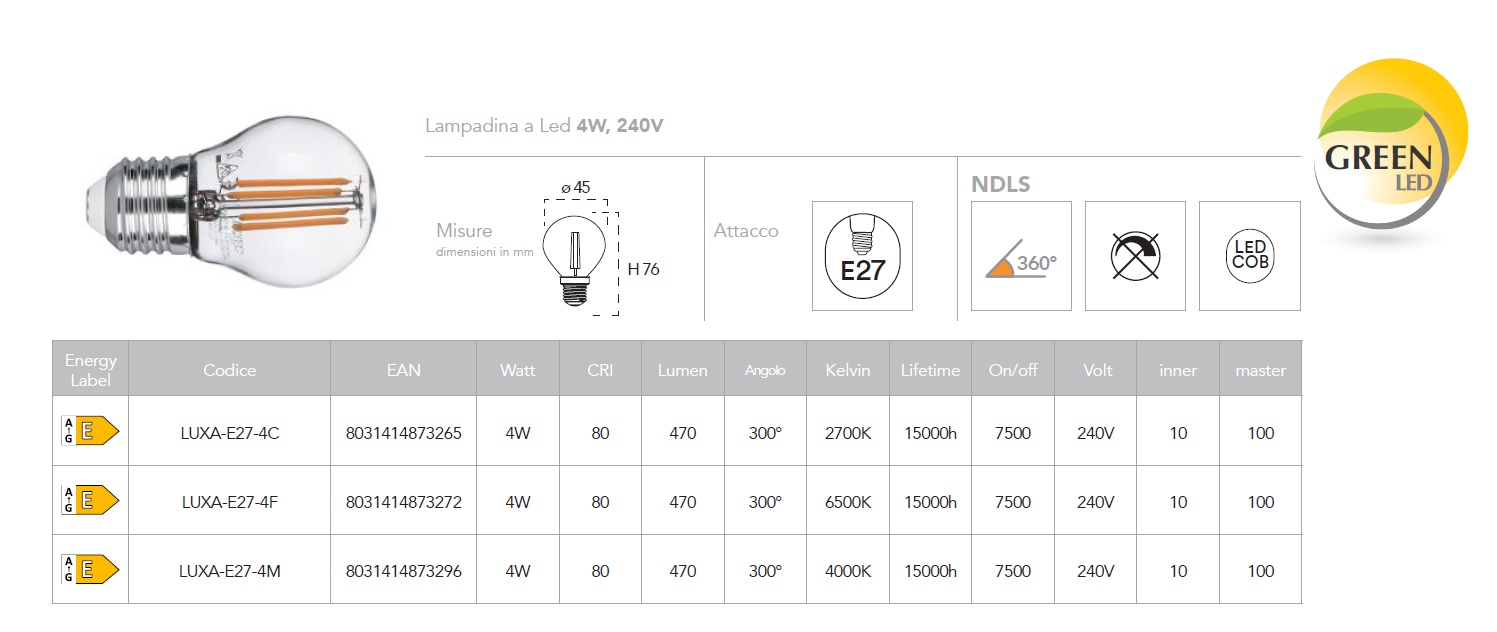Screen dimensions: 1497x632
Task: Click the Kelvin column header
Action: click(848, 370)
